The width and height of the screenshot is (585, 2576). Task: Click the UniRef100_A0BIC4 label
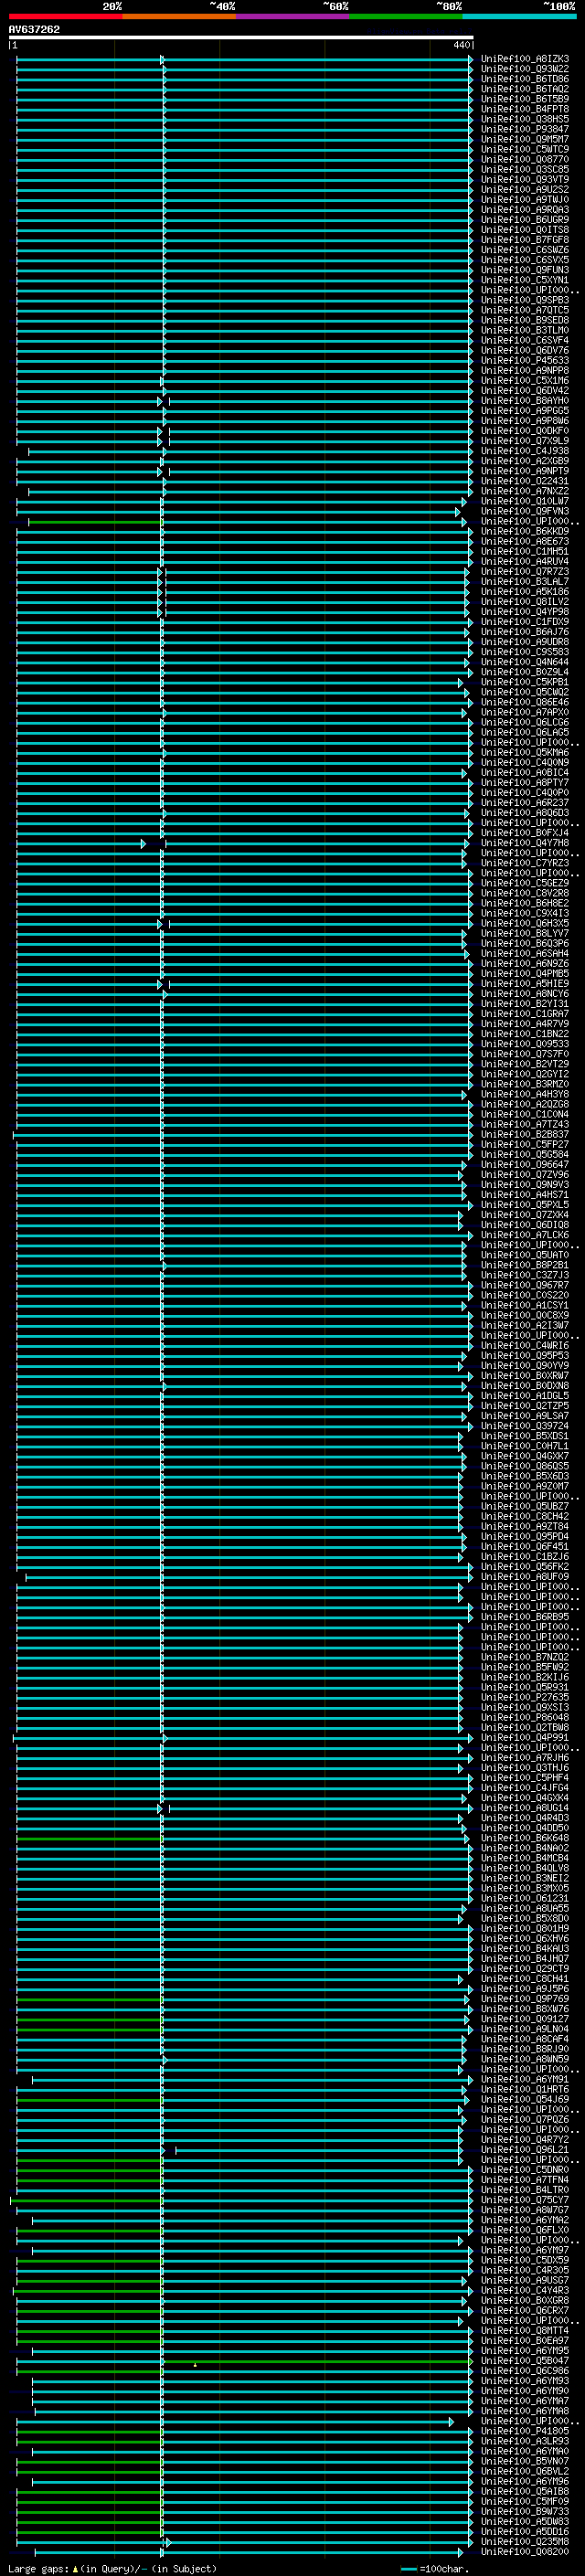[x=525, y=773]
